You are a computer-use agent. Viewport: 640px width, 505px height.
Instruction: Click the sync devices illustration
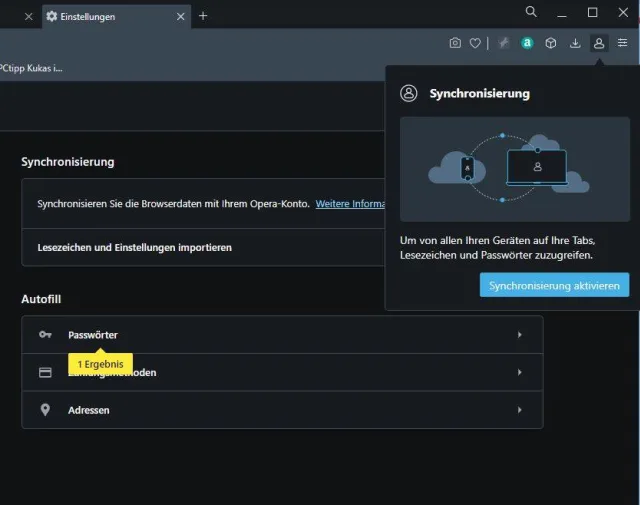(514, 168)
